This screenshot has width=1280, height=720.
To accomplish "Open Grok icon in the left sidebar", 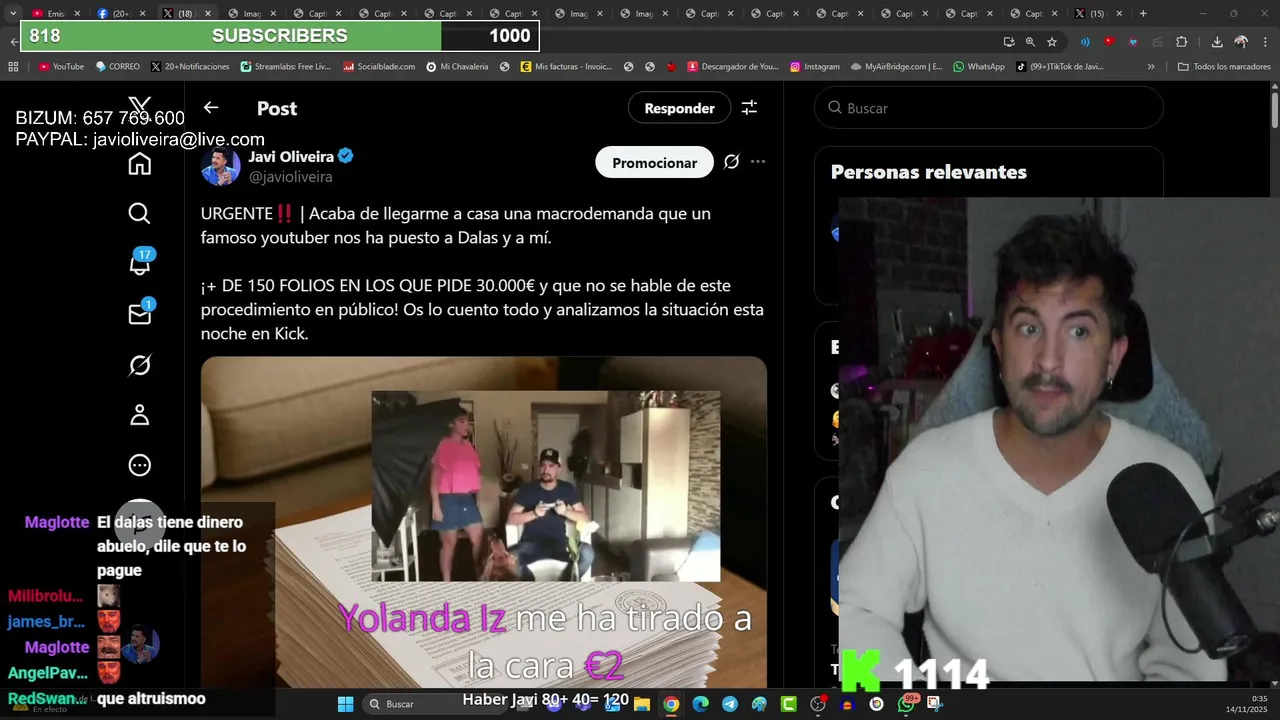I will click(140, 365).
